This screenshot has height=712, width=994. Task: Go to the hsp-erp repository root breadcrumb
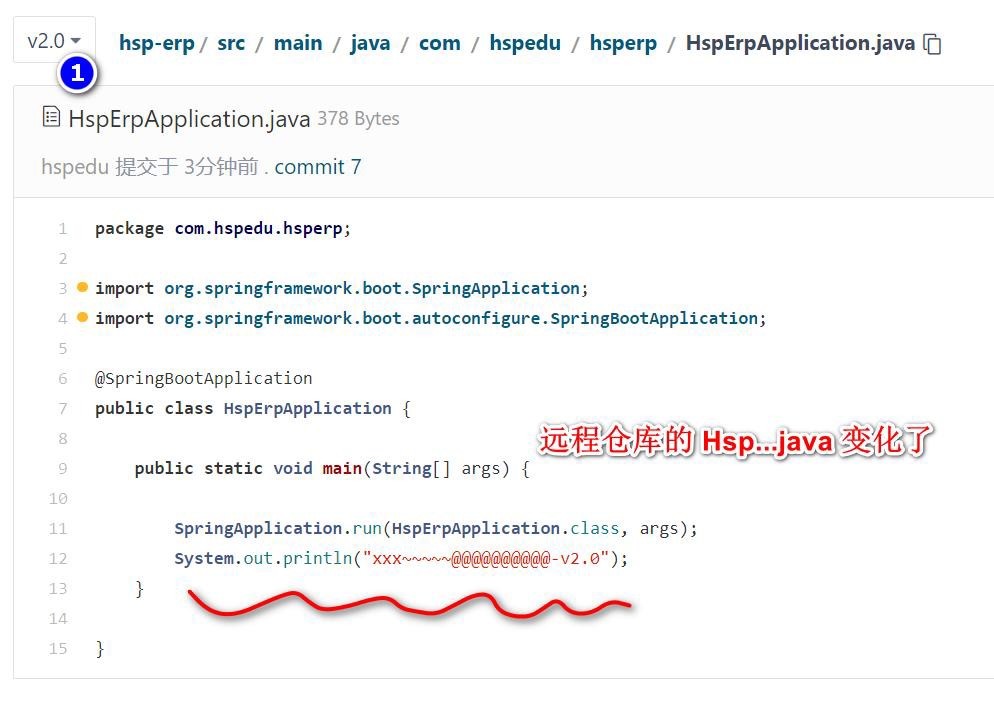[x=156, y=43]
